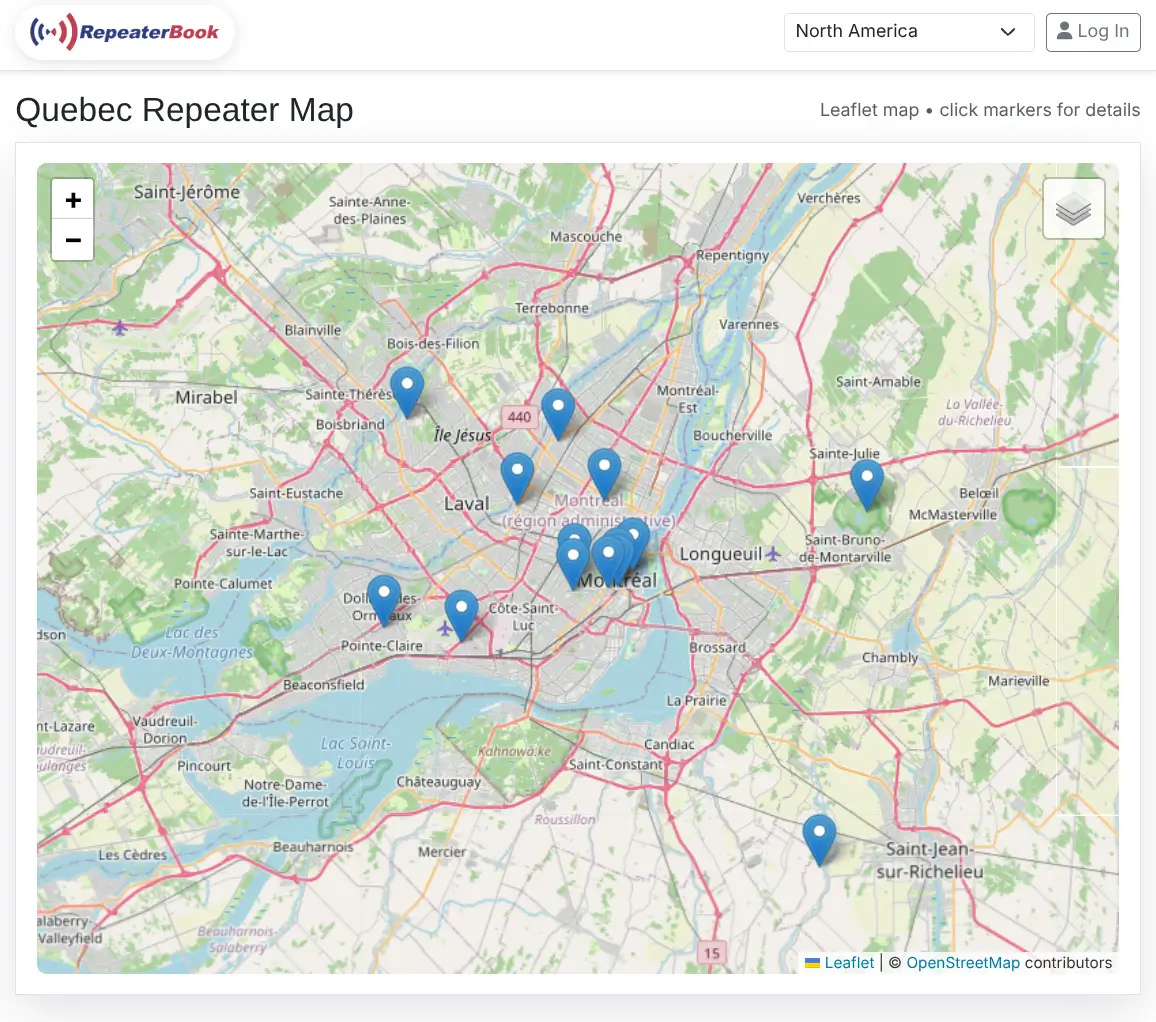This screenshot has width=1156, height=1022.
Task: Click the marker near Sainte-Thérèse
Action: click(407, 392)
